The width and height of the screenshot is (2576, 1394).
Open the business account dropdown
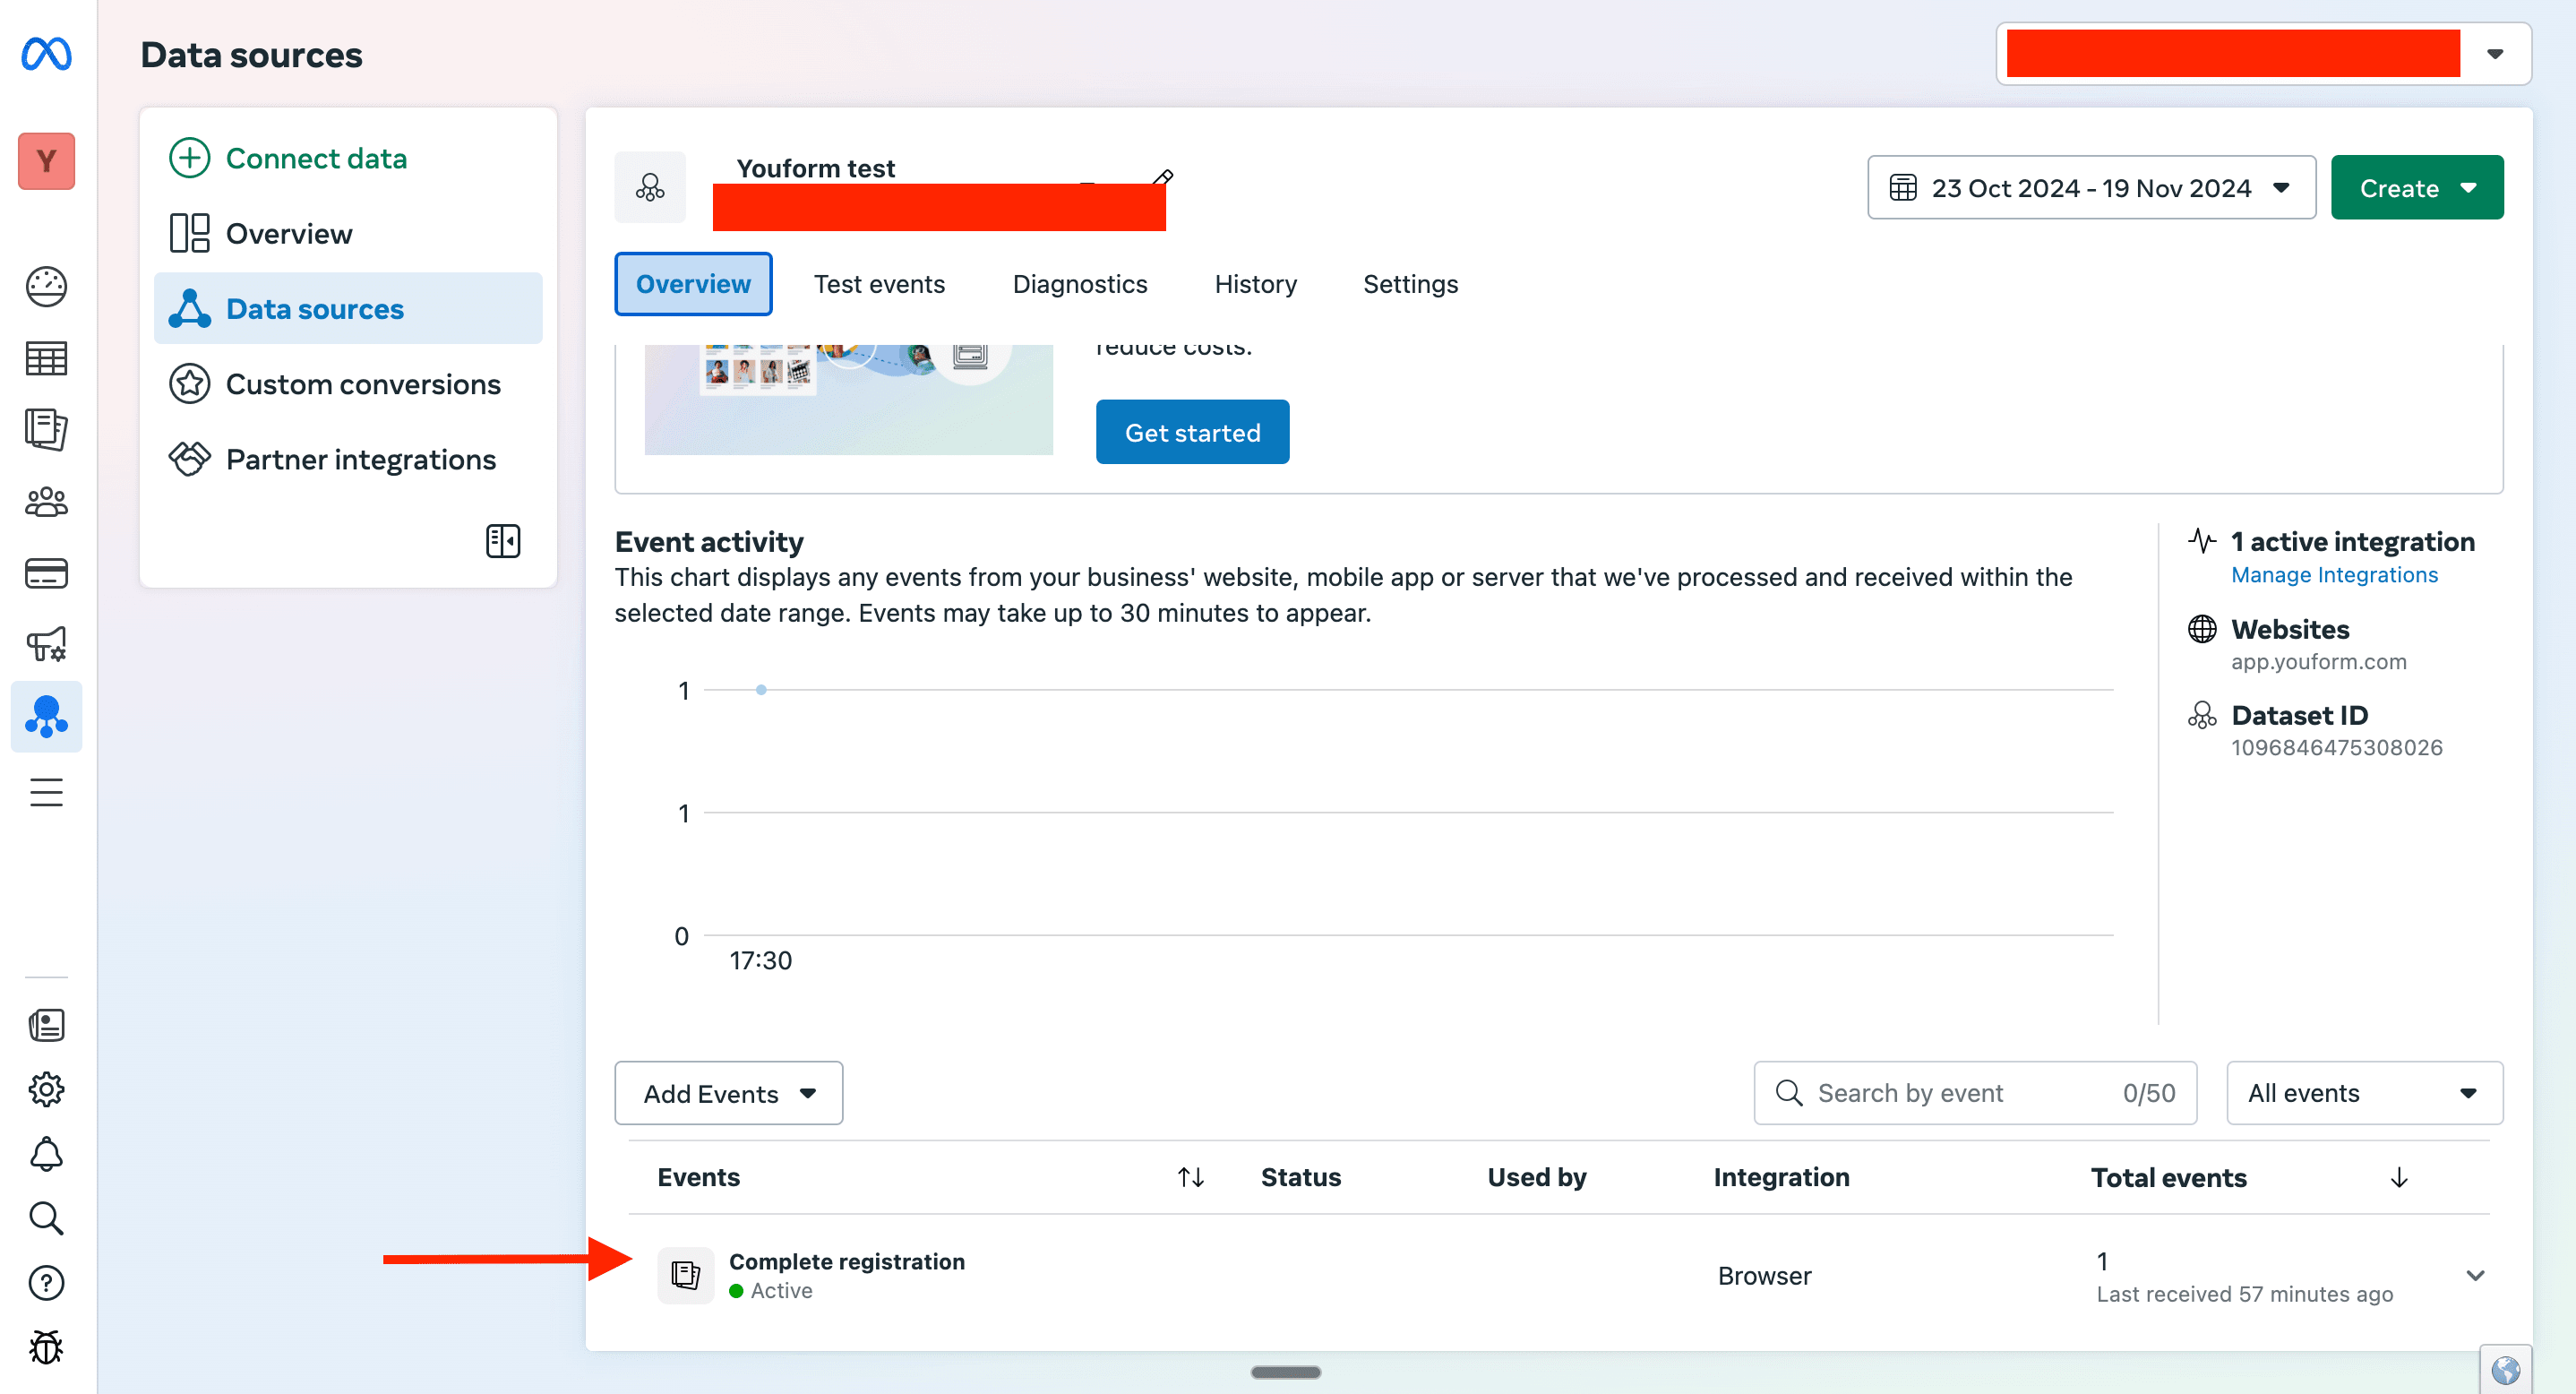(x=2263, y=54)
